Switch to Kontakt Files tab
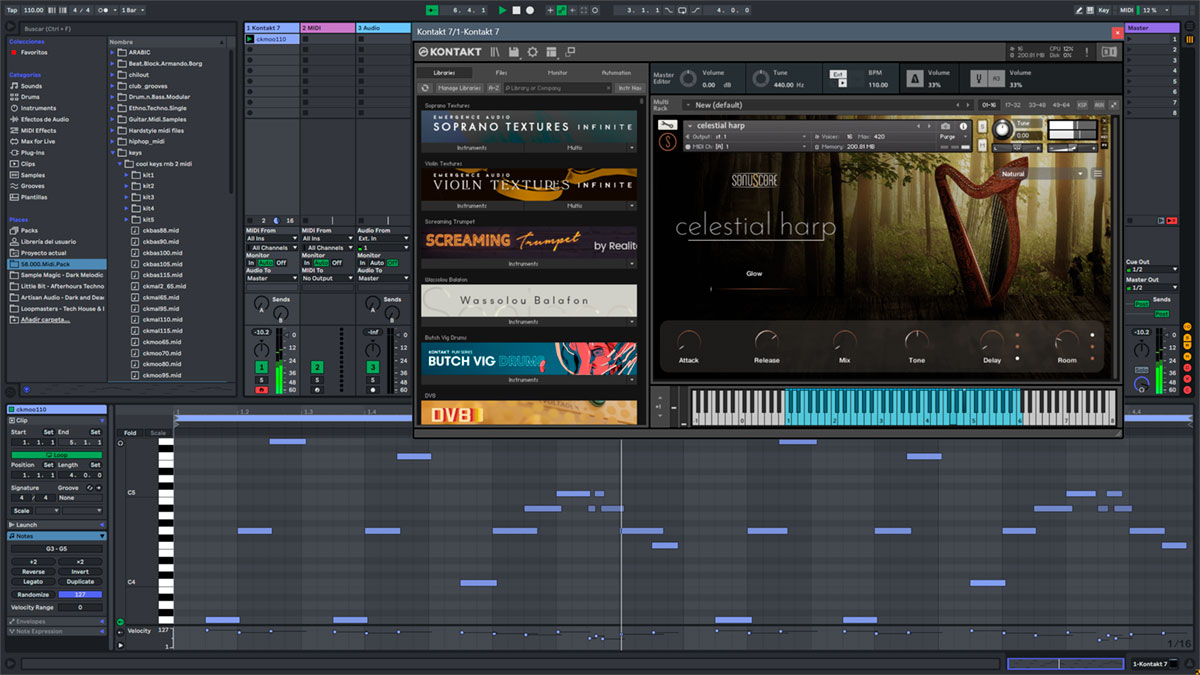The height and width of the screenshot is (675, 1200). click(x=501, y=73)
